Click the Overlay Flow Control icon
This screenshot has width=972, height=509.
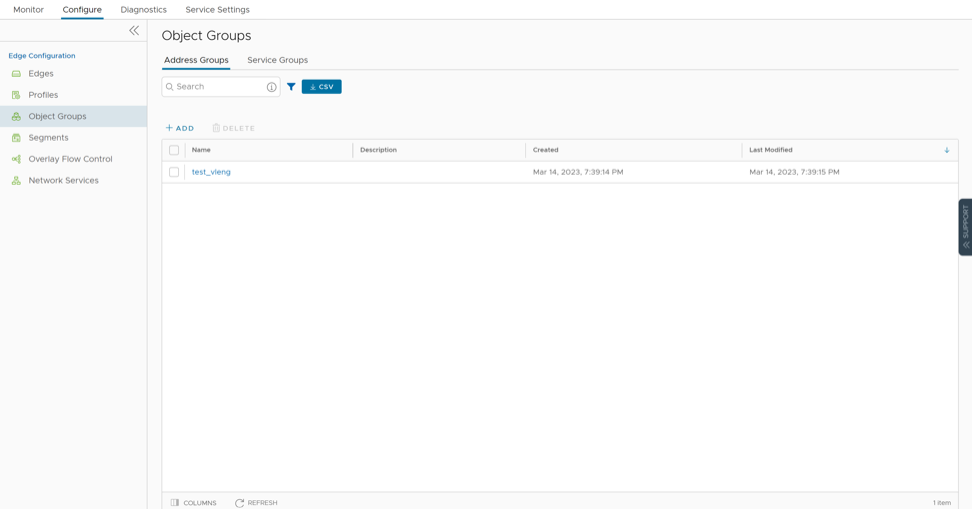(16, 159)
